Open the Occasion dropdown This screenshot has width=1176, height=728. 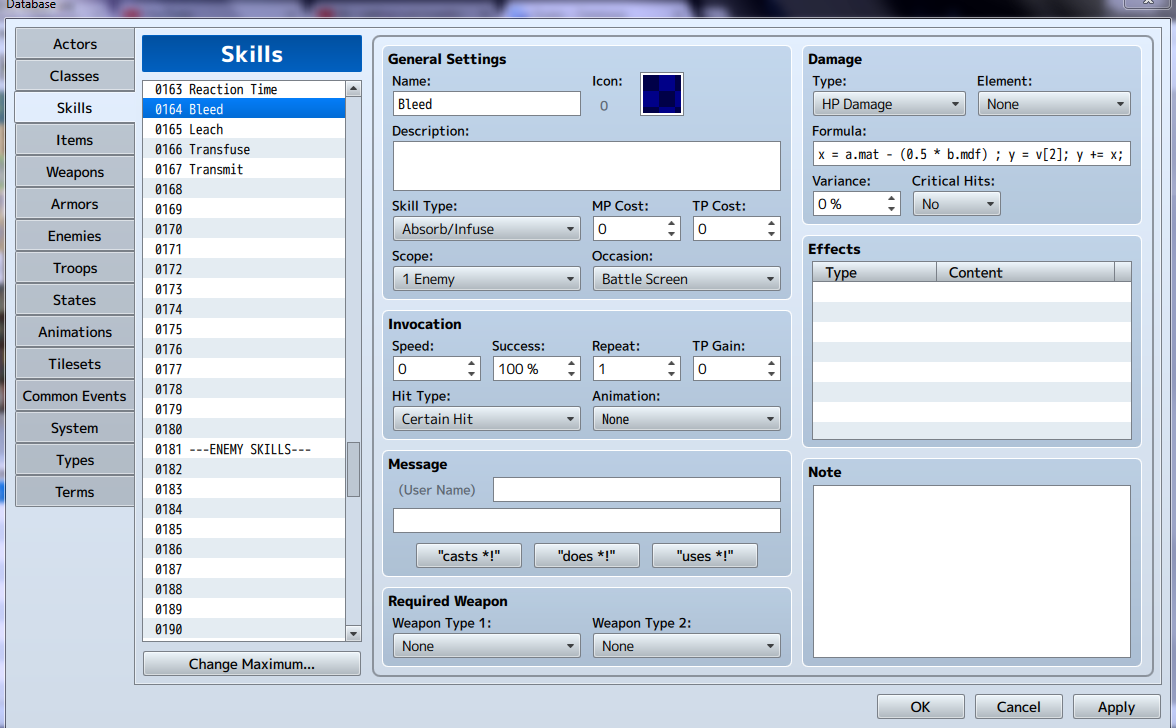point(686,279)
